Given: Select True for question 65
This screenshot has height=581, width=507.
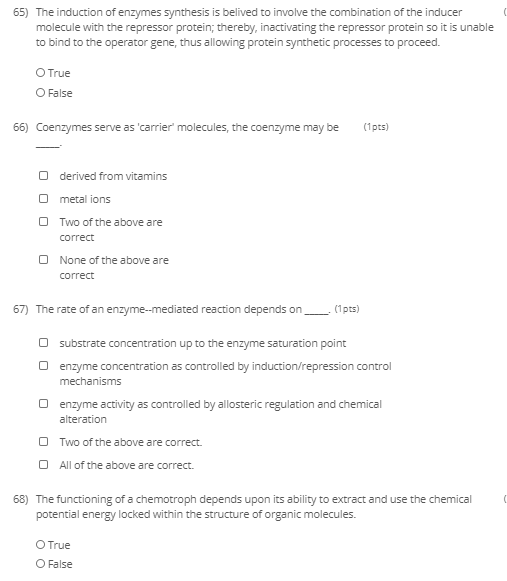Looking at the screenshot, I should tap(41, 73).
